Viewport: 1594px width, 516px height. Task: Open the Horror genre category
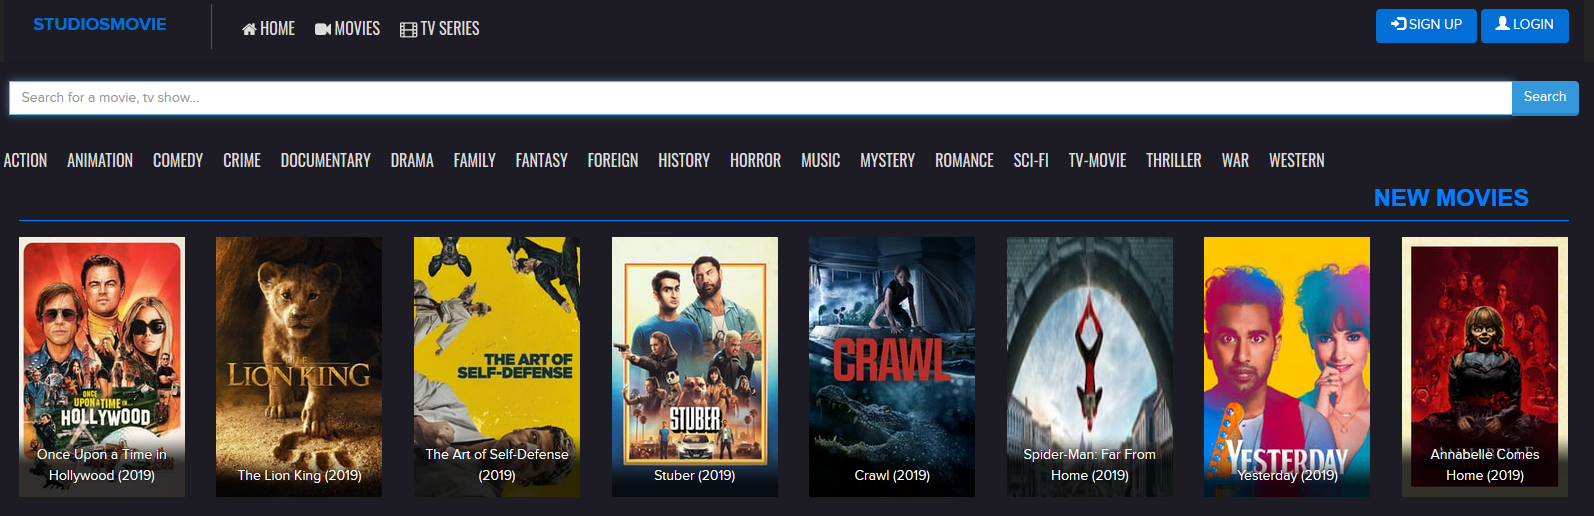click(755, 161)
